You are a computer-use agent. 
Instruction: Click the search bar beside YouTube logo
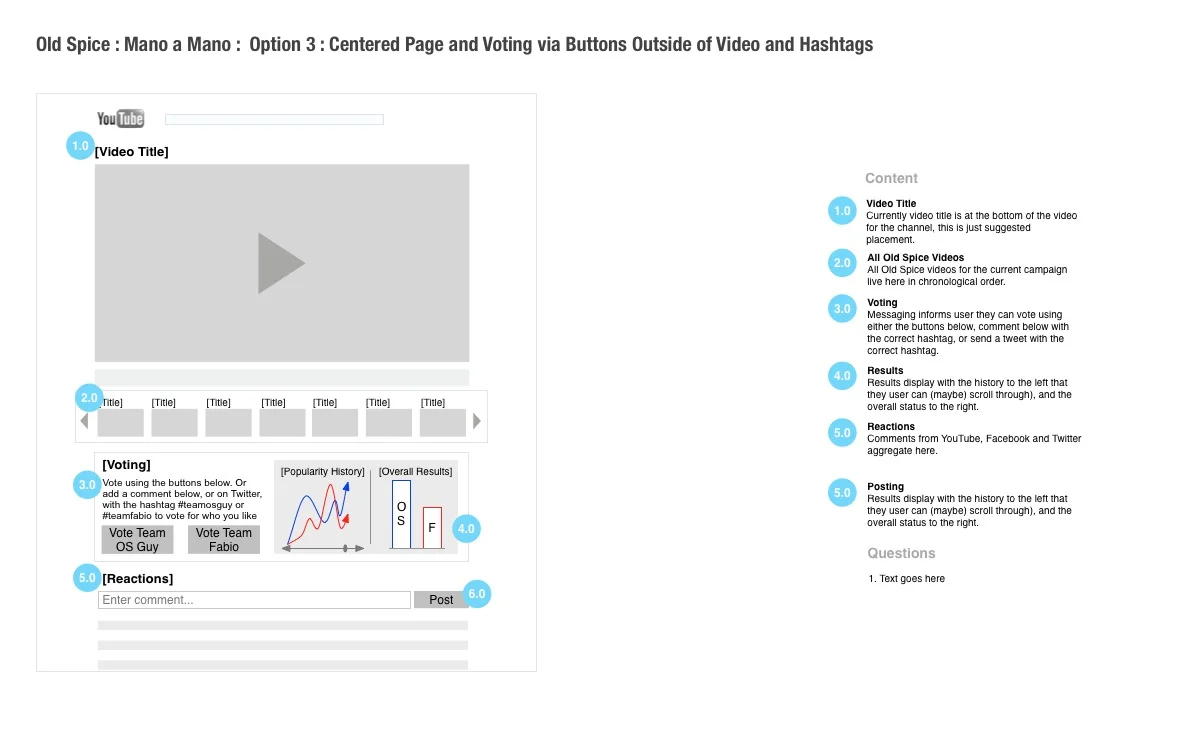(274, 119)
